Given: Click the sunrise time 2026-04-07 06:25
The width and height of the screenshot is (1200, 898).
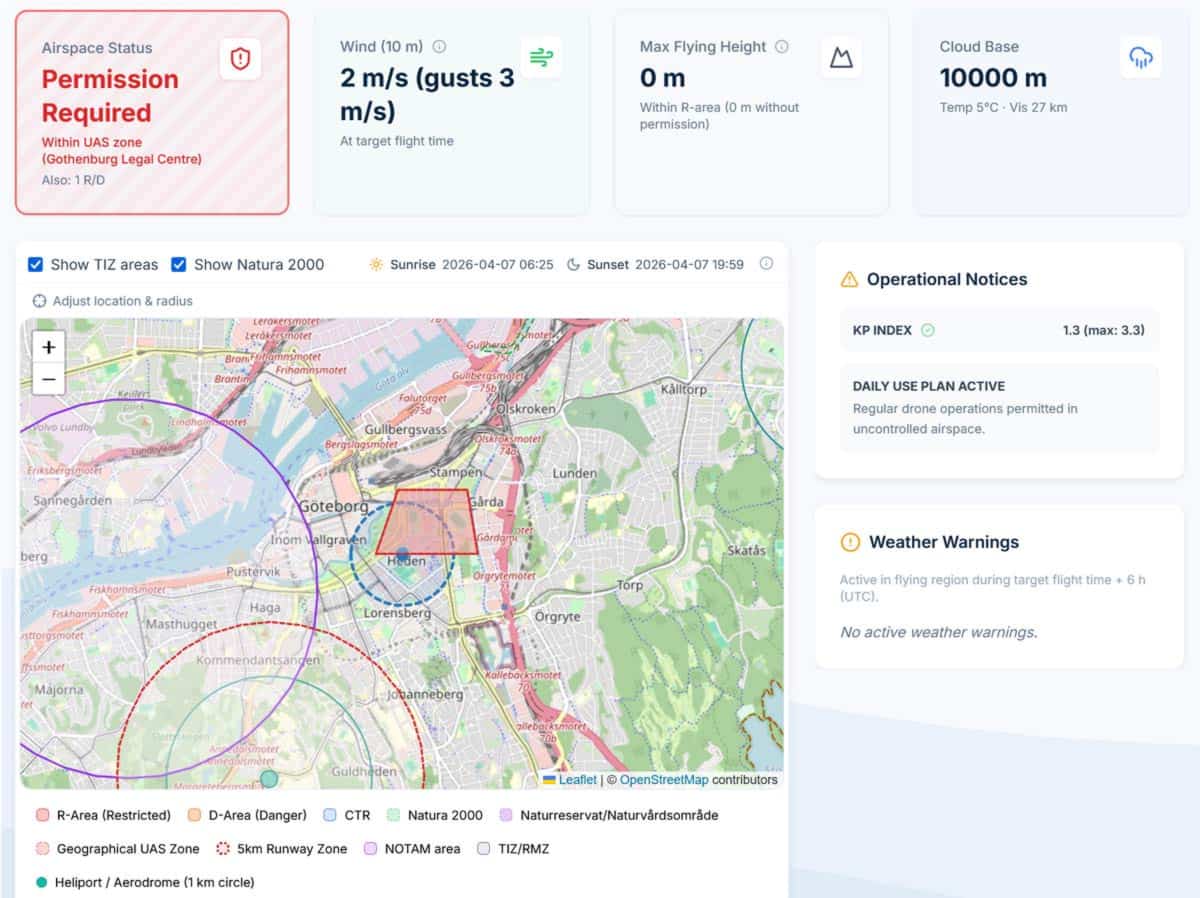Looking at the screenshot, I should pos(497,264).
